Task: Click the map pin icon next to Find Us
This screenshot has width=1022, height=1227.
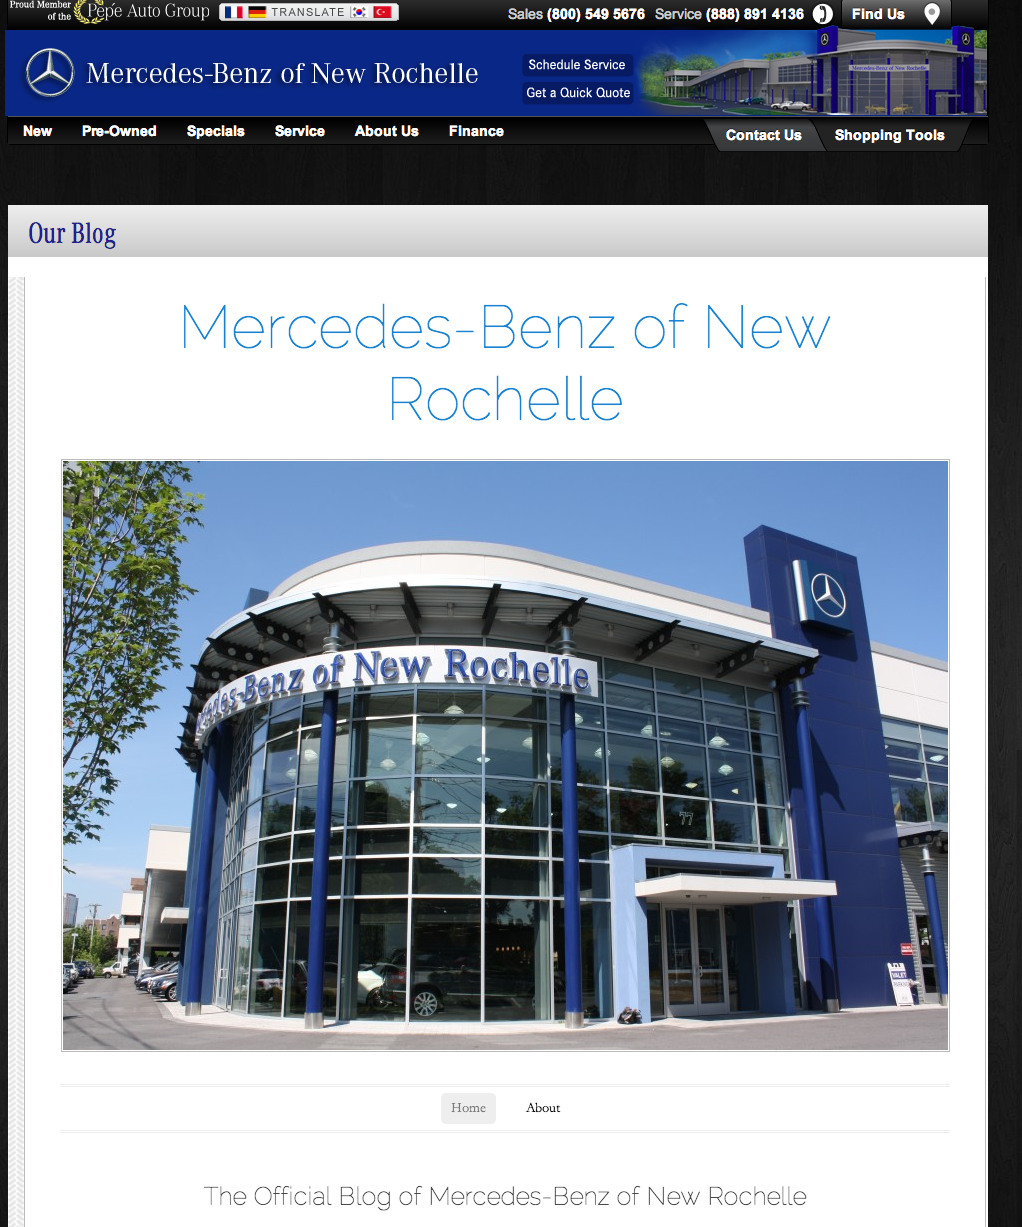Action: [x=932, y=14]
